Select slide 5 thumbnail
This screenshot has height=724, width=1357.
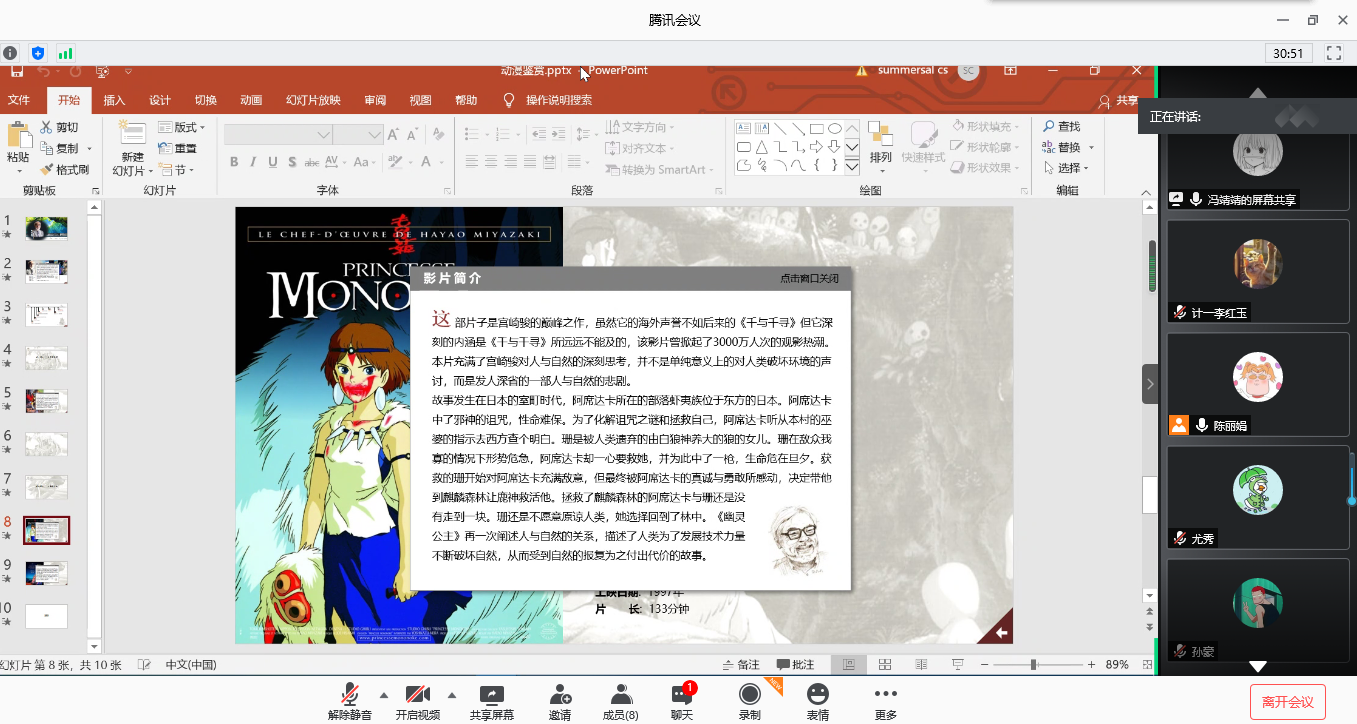pyautogui.click(x=46, y=401)
